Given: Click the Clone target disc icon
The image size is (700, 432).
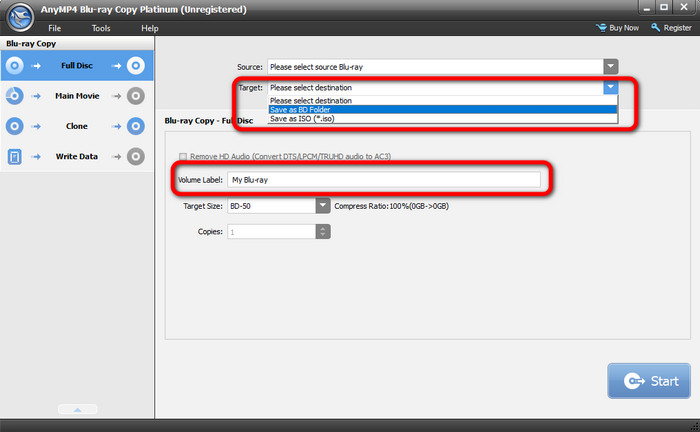Looking at the screenshot, I should click(x=136, y=126).
